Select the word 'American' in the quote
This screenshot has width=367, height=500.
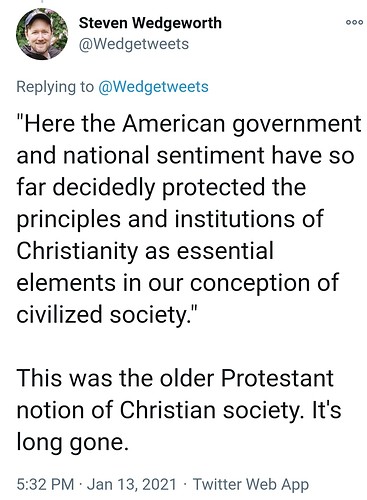coord(173,124)
